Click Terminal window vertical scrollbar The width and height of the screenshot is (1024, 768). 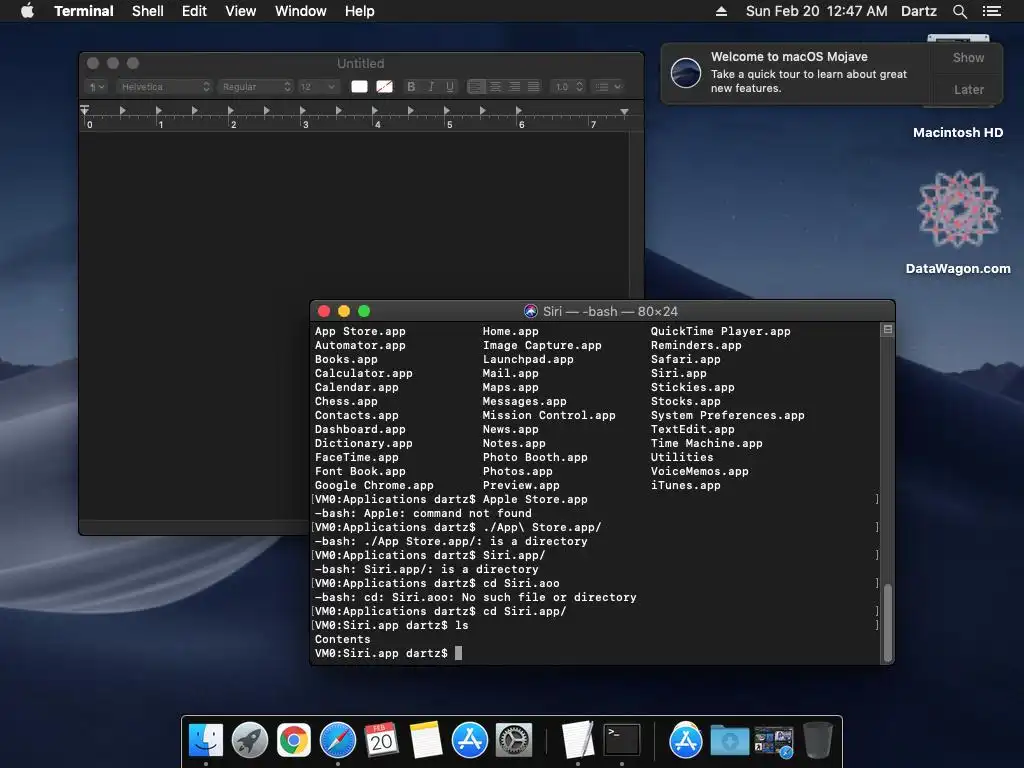tap(888, 624)
